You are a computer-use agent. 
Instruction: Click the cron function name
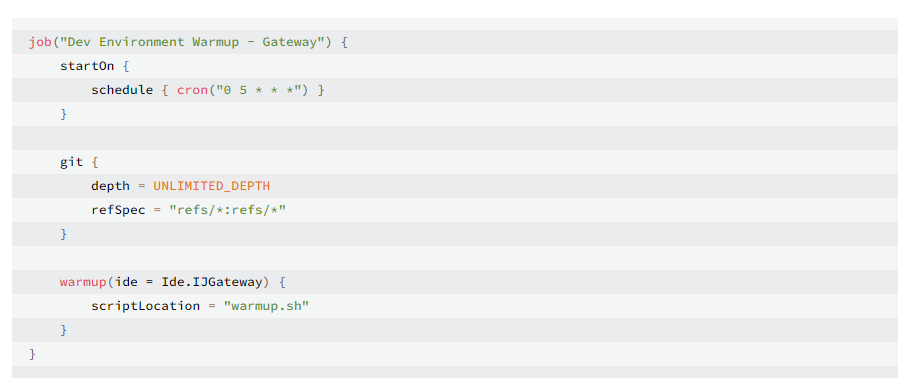(x=192, y=90)
